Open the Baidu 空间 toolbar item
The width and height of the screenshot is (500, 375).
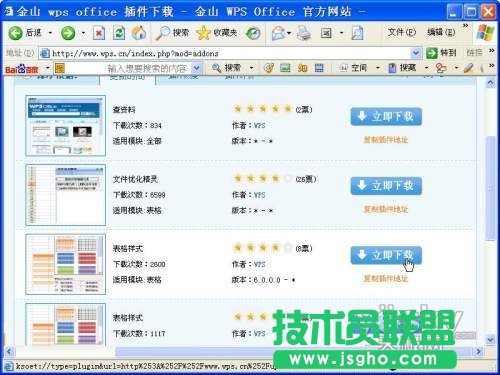[353, 68]
